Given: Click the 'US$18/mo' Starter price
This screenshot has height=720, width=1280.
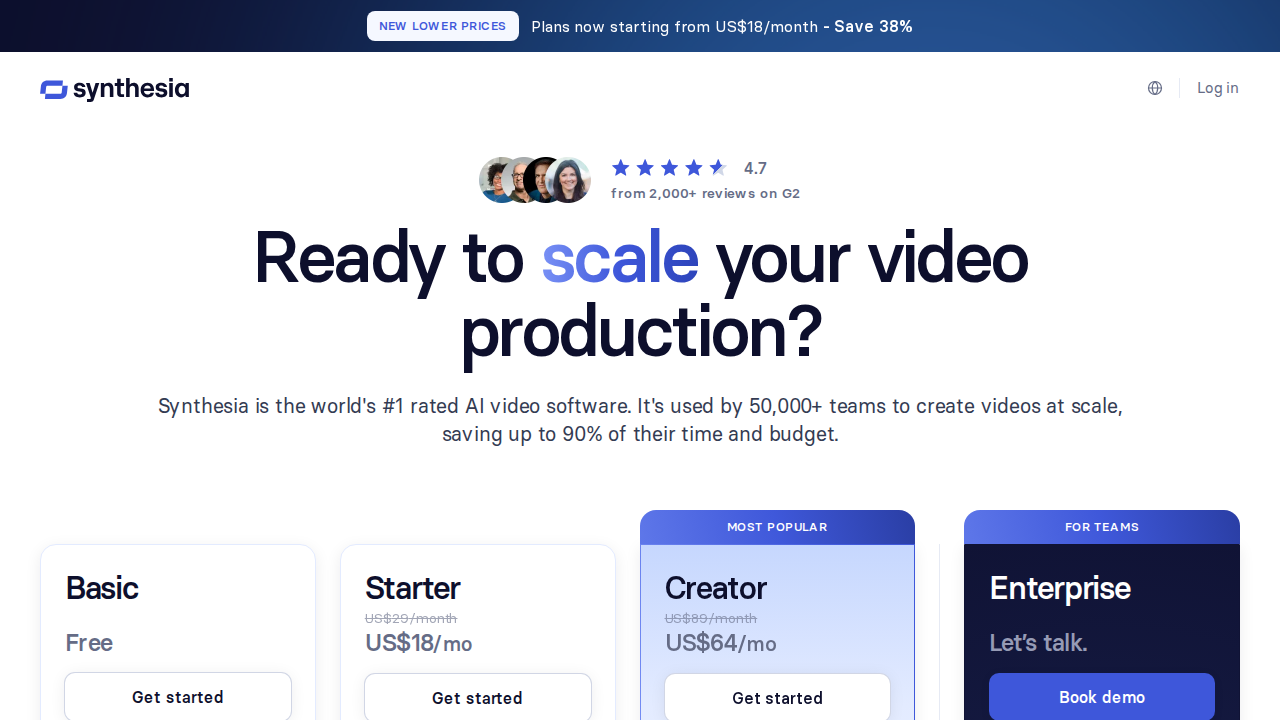Looking at the screenshot, I should tap(419, 643).
